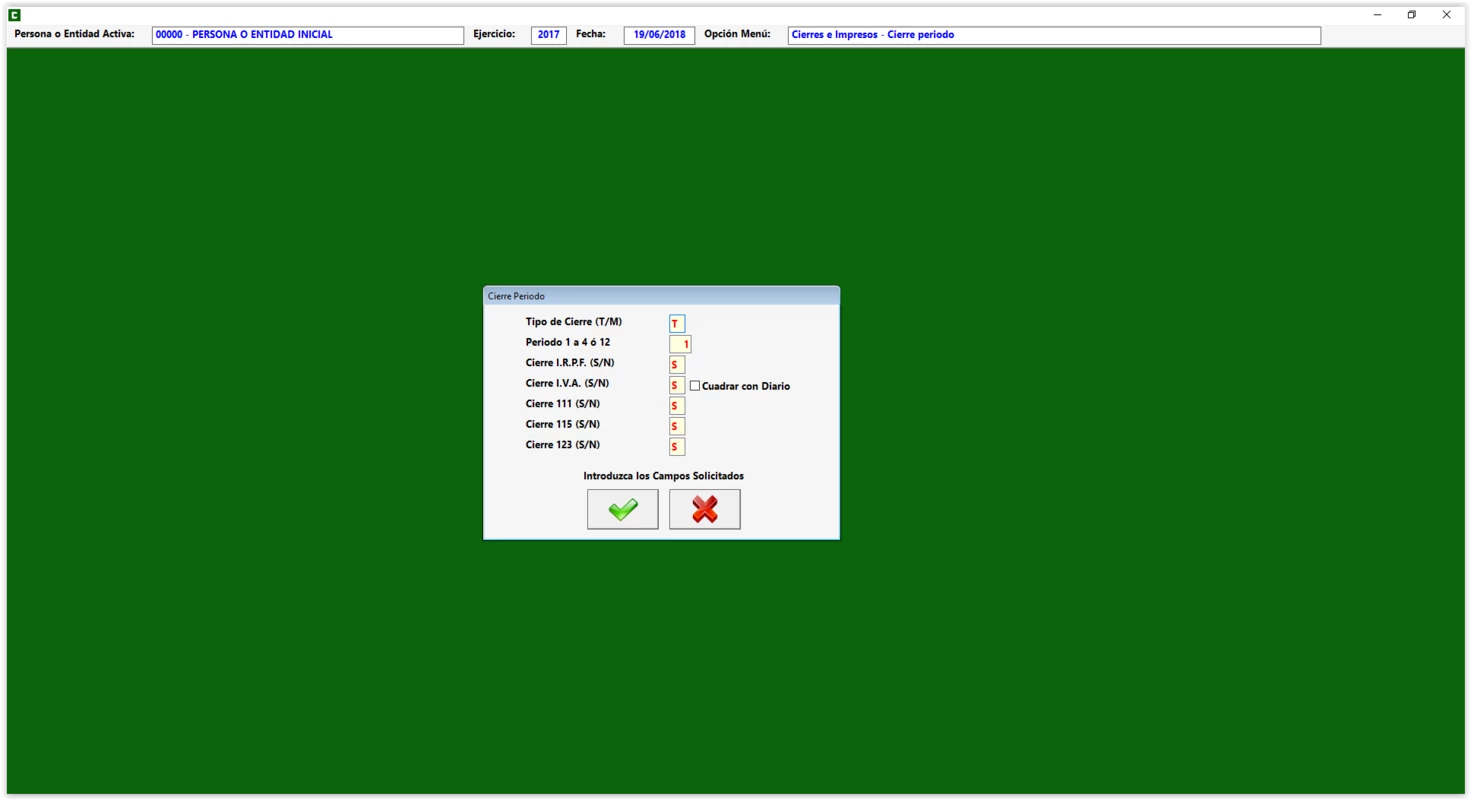
Task: Click the 'Persona o Entidad Activa:' label
Action: coord(74,34)
